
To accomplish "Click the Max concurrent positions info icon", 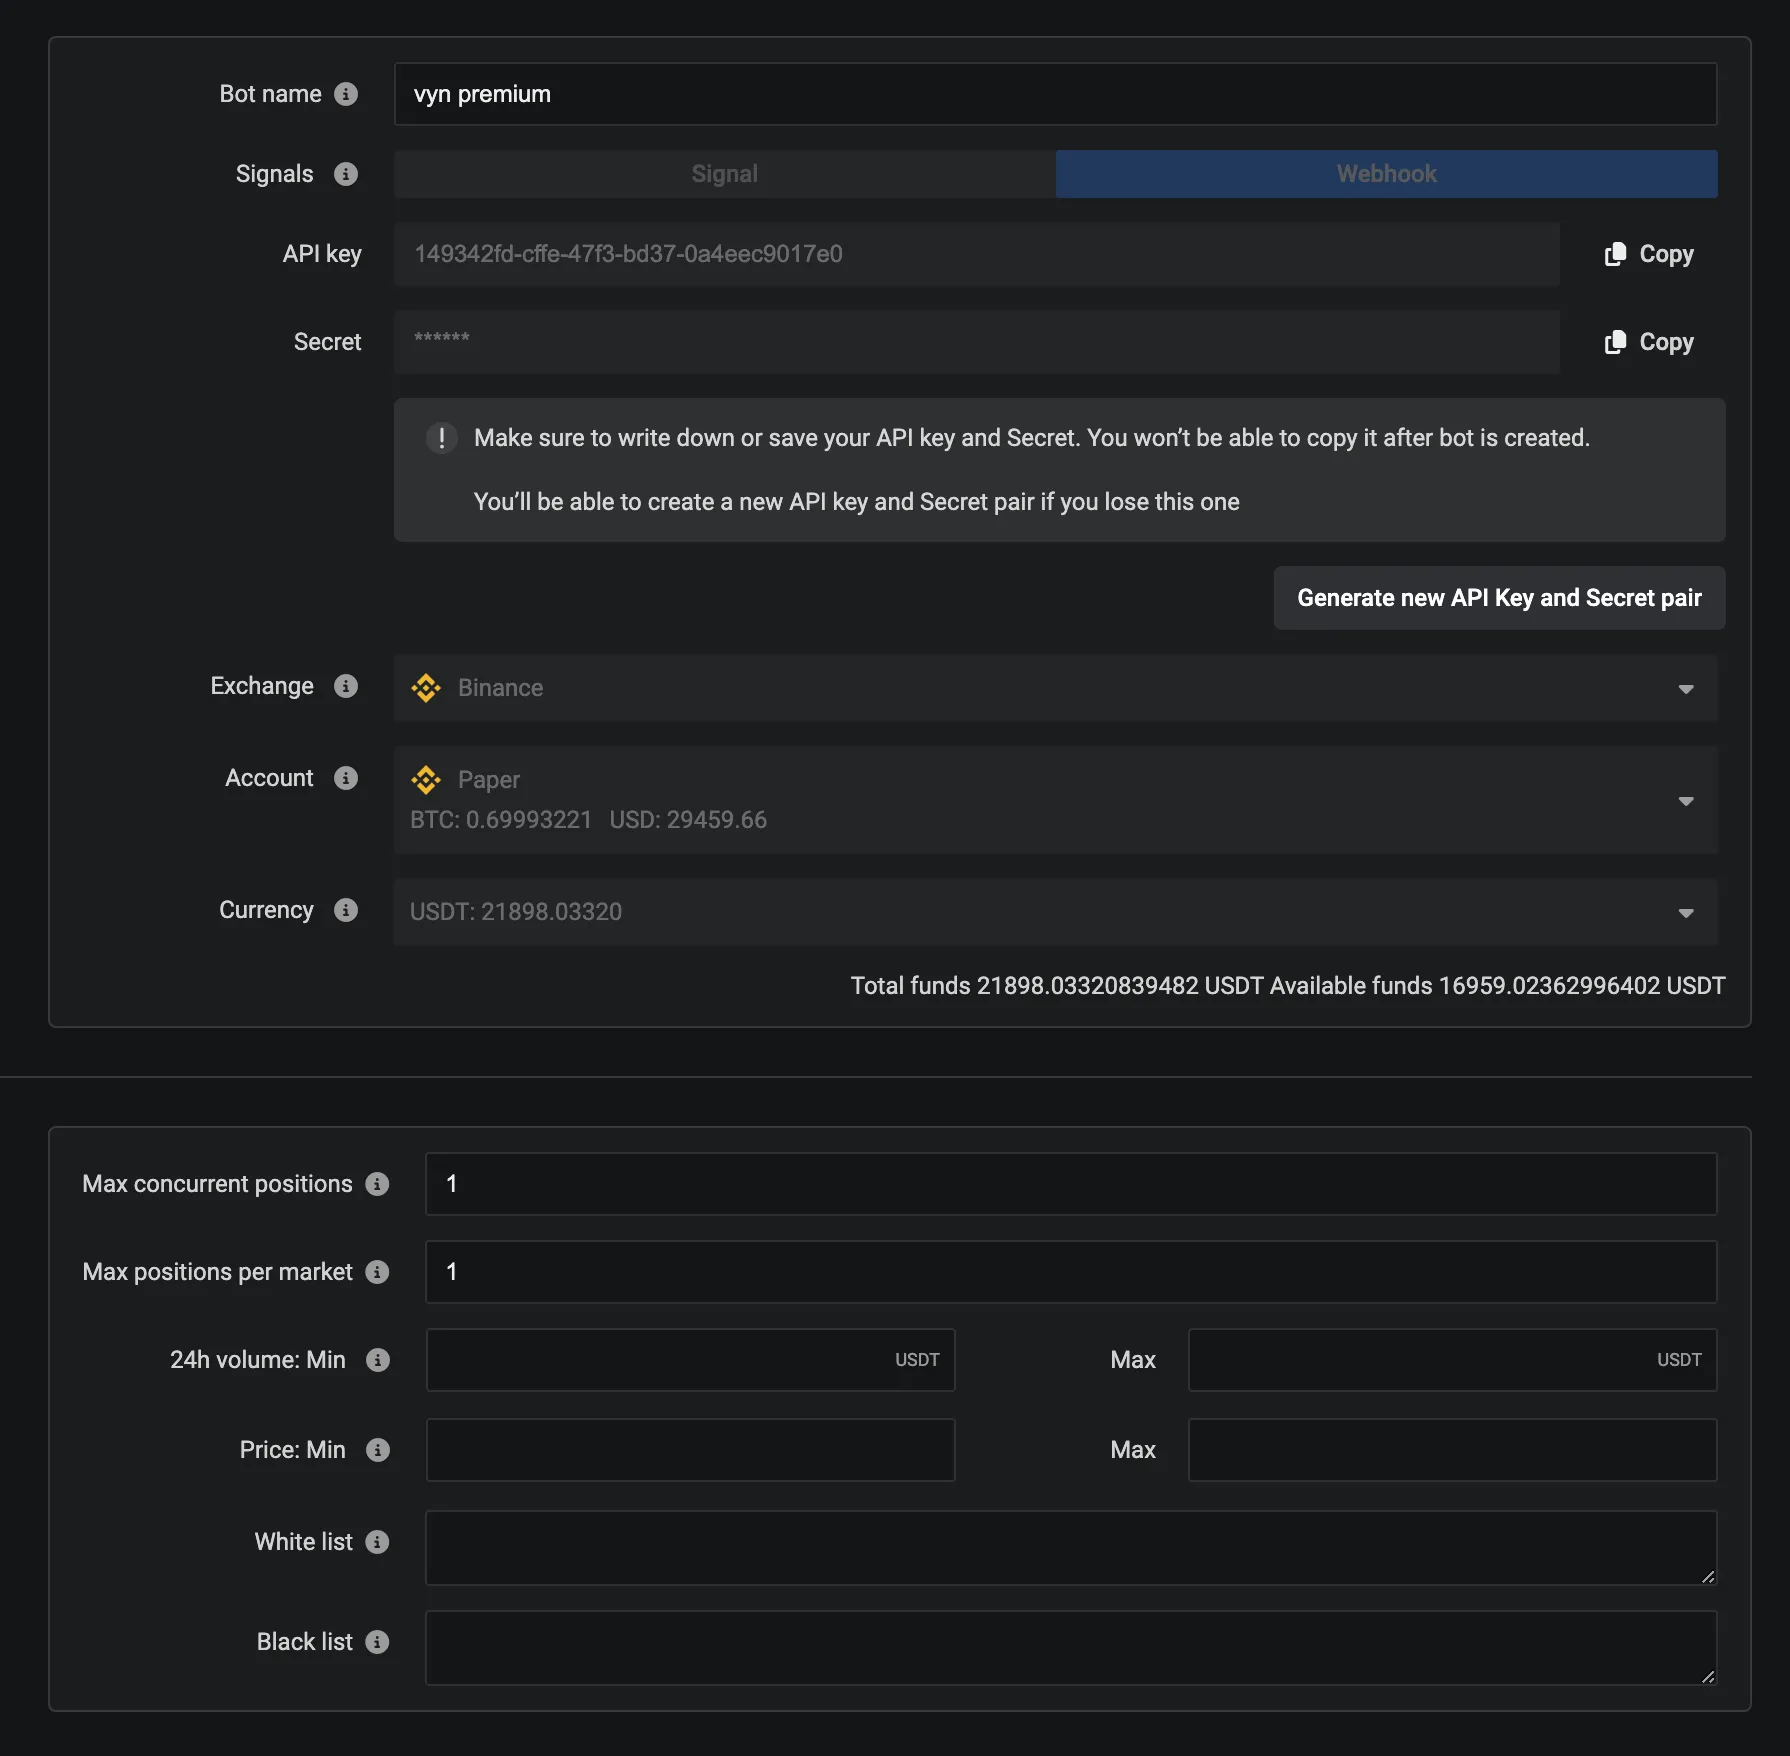I will click(x=377, y=1184).
